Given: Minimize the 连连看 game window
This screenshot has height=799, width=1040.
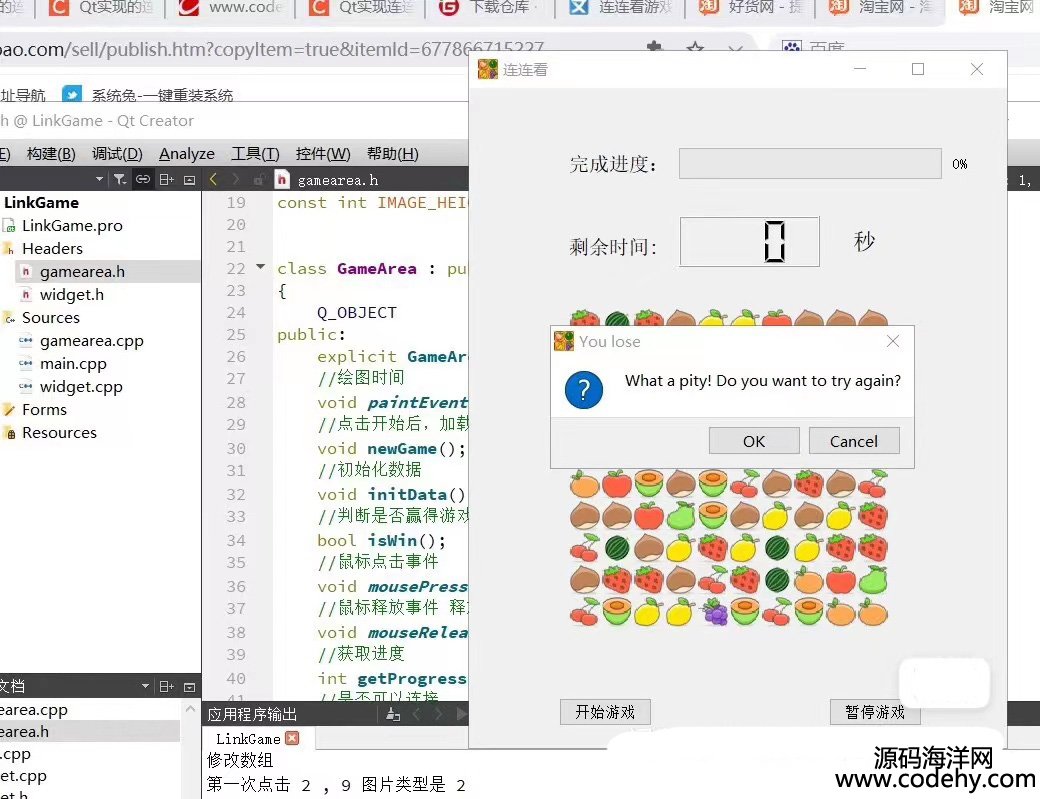Looking at the screenshot, I should 860,69.
